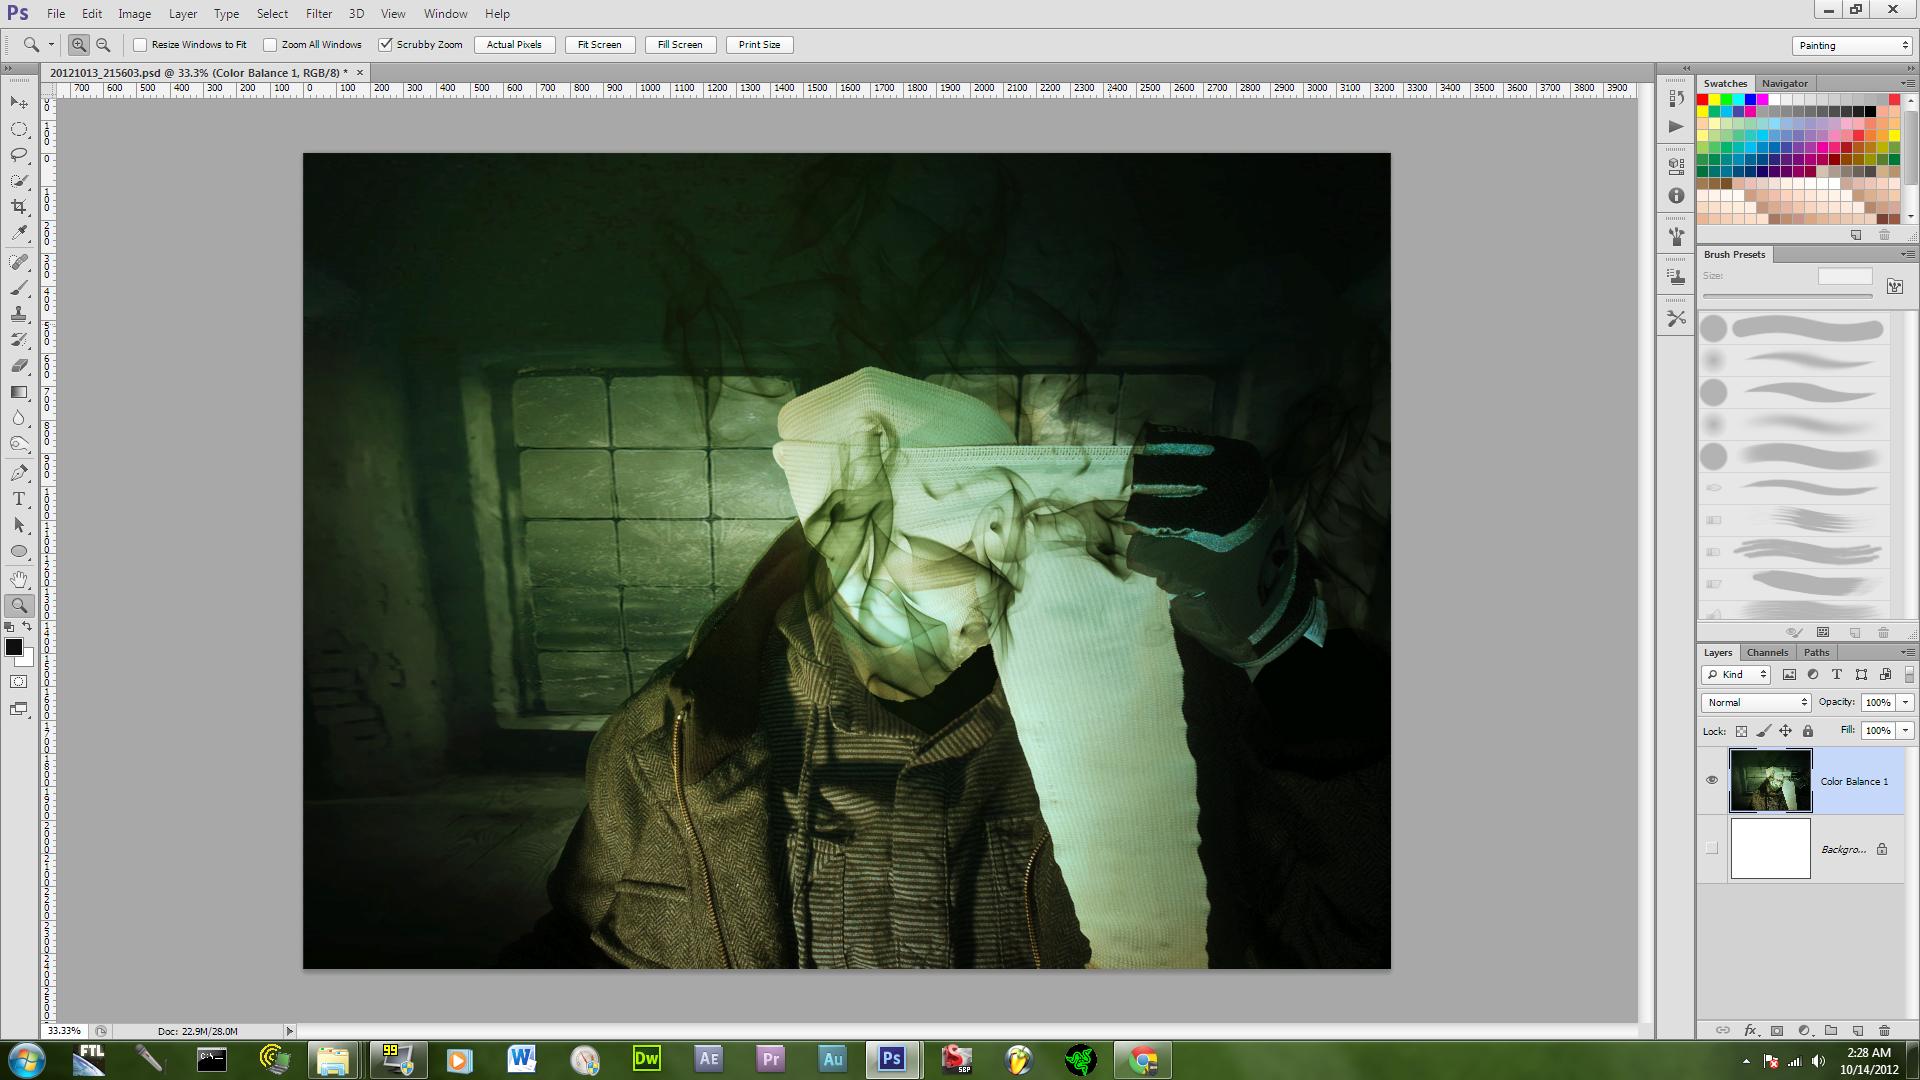
Task: Click the delete layer trash icon
Action: pos(1884,1030)
